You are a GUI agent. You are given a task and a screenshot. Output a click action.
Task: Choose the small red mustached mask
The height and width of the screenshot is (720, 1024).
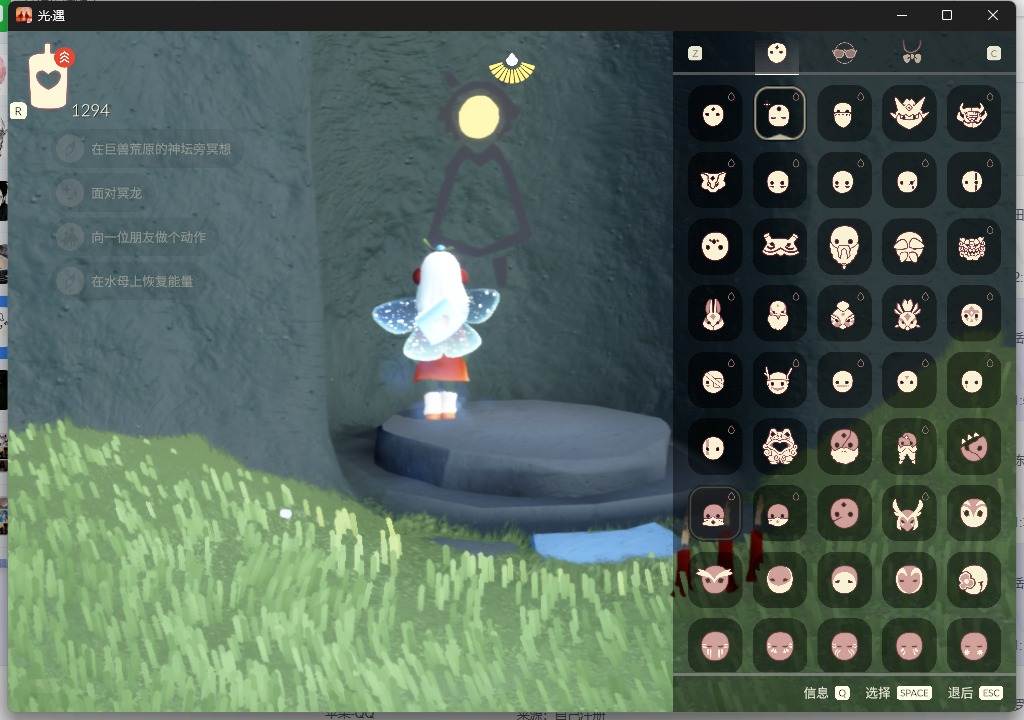click(908, 447)
